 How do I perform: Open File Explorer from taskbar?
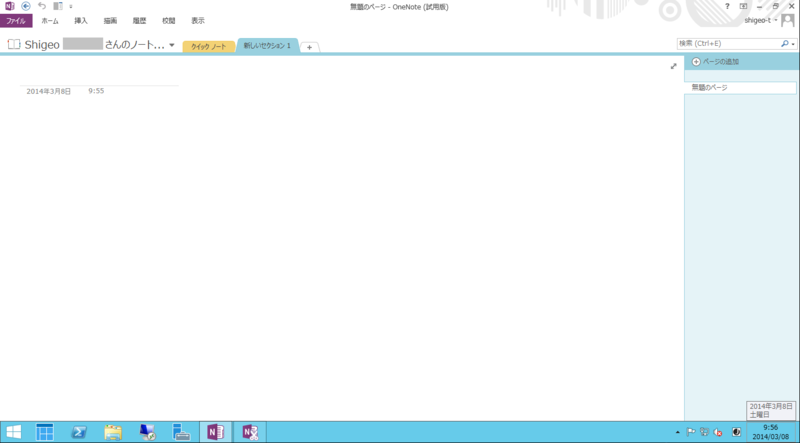coord(113,432)
